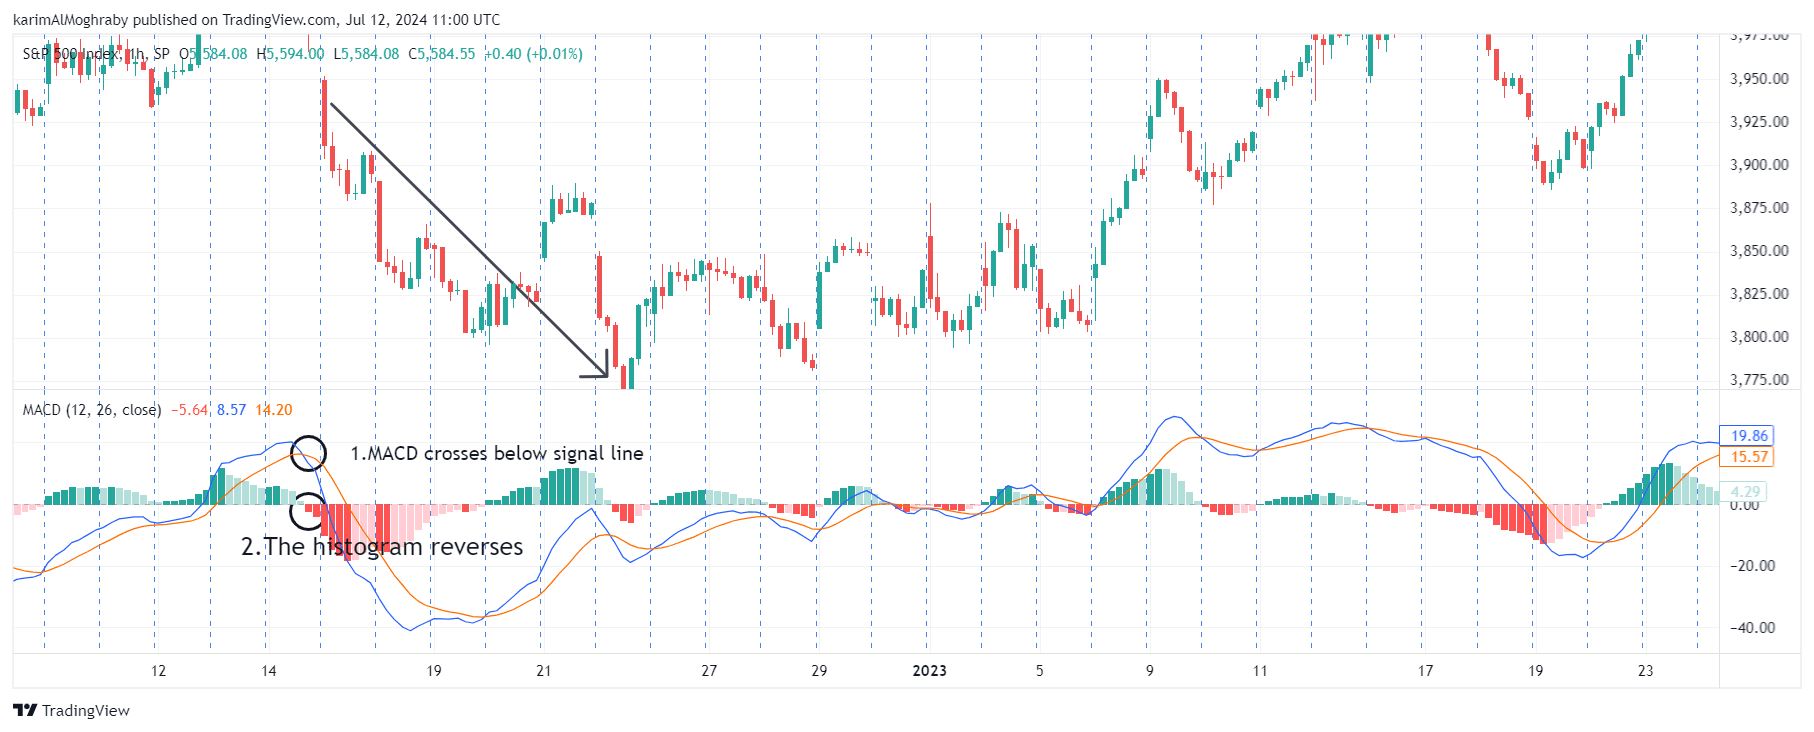The height and width of the screenshot is (732, 1814).
Task: Click the S&P 500 Index symbol legend
Action: click(x=96, y=54)
